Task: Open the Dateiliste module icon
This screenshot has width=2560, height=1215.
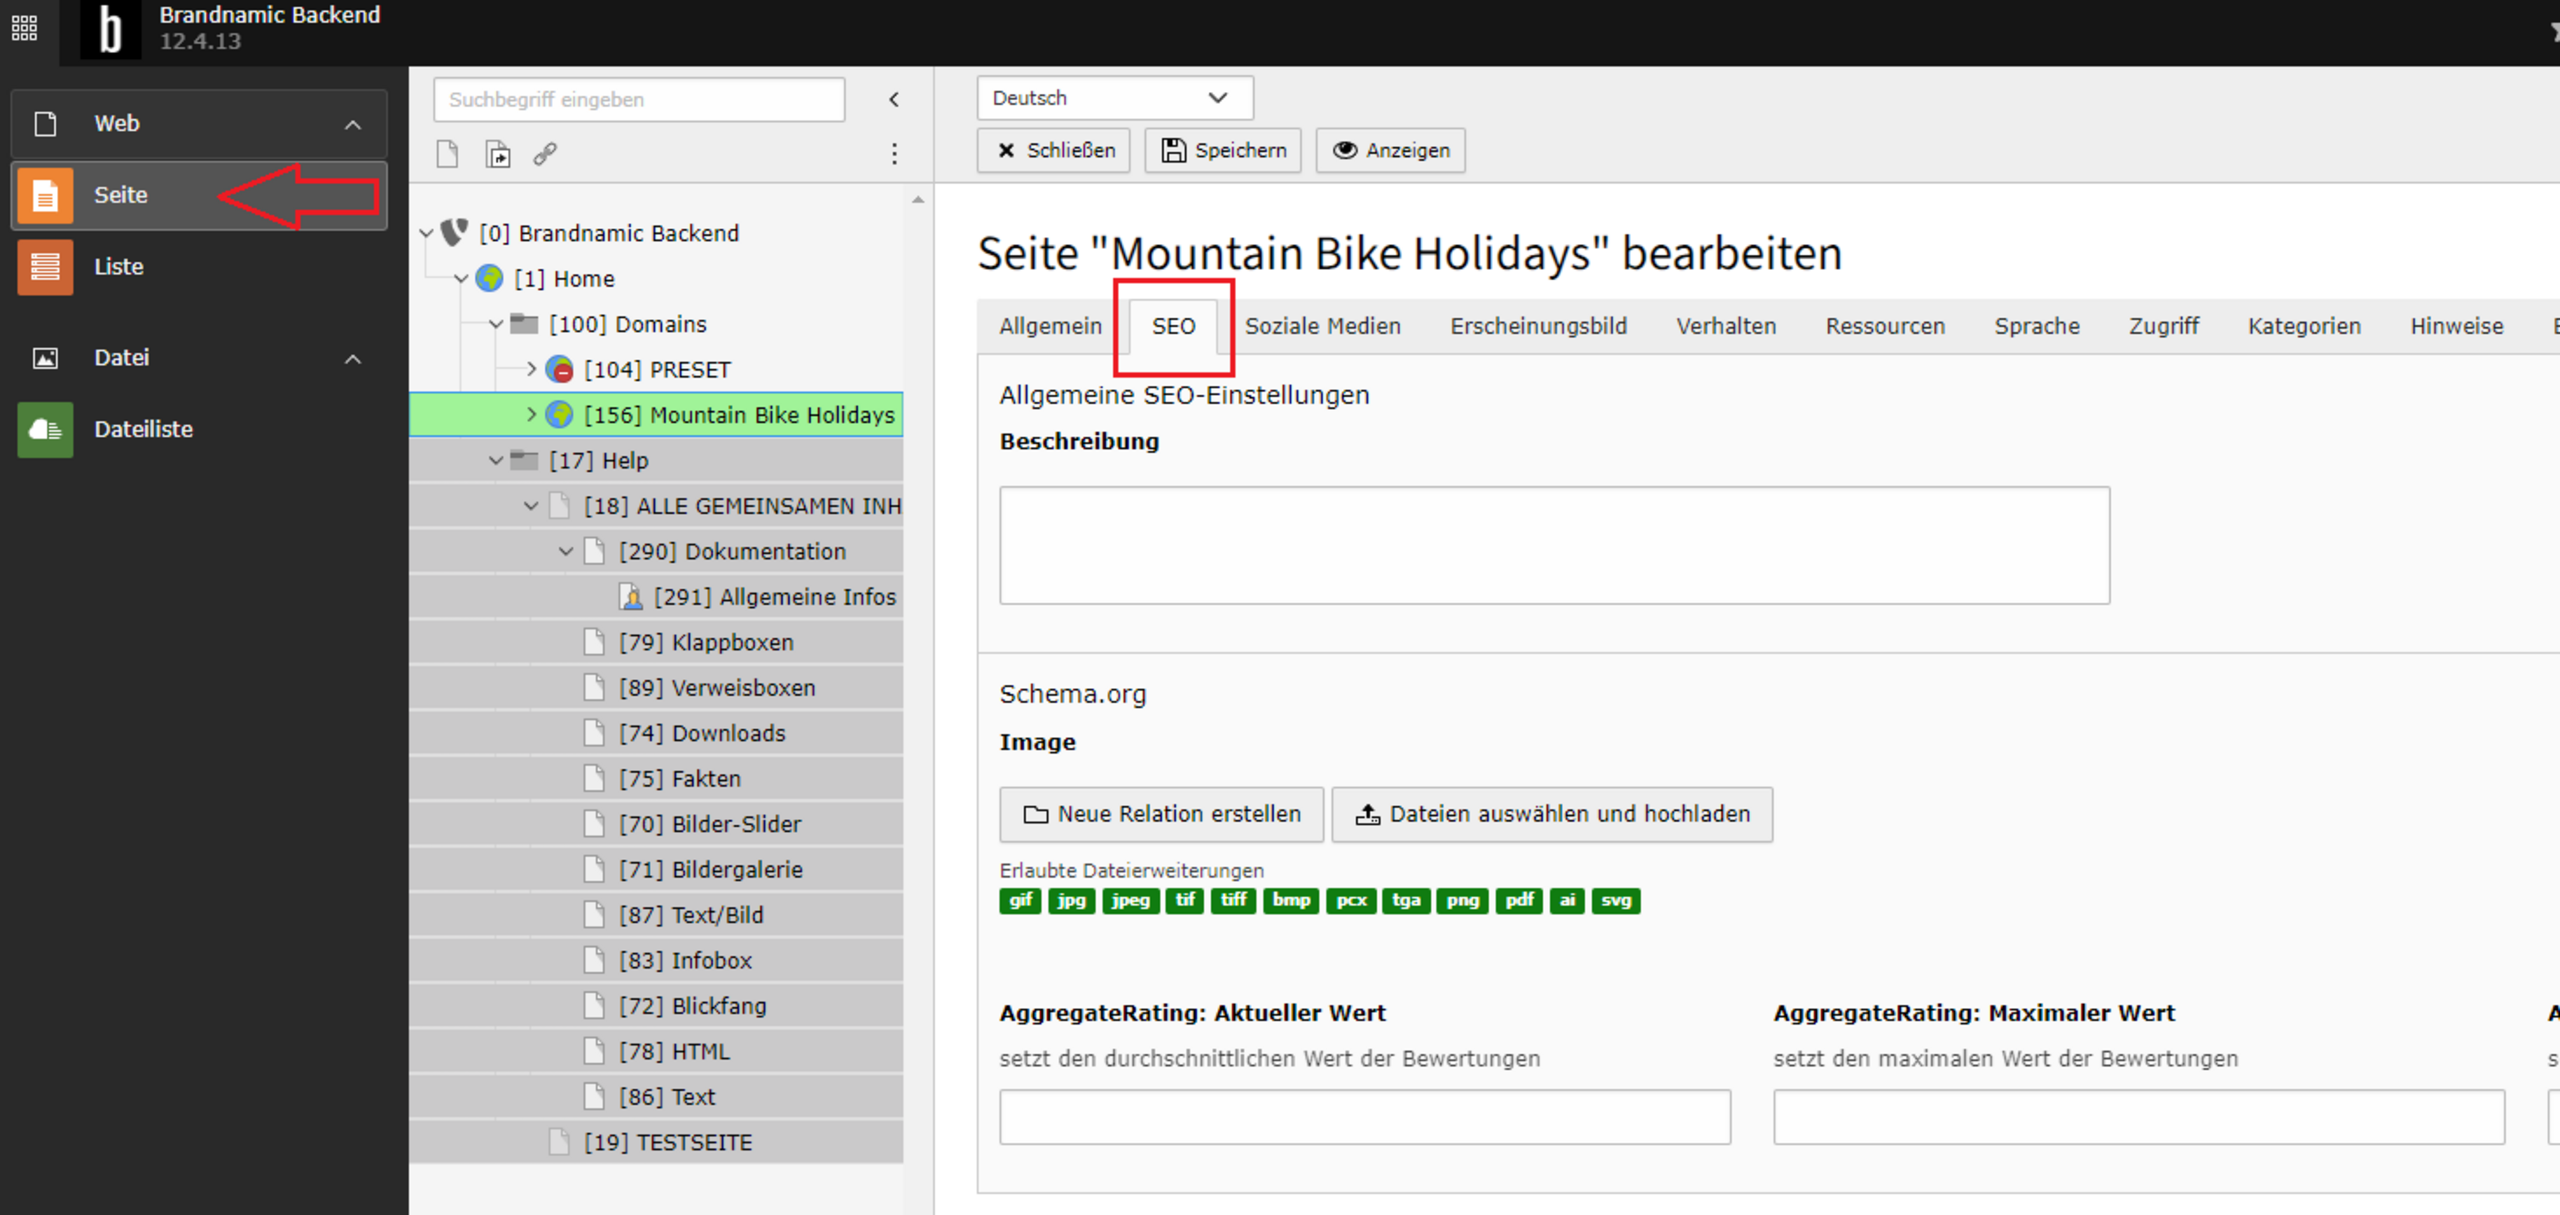Action: click(x=45, y=429)
